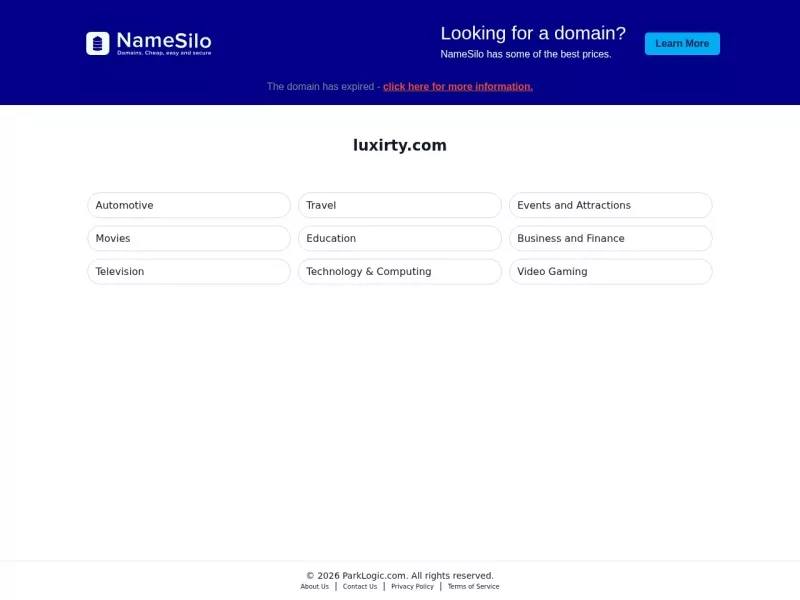
Task: Click 'The domain has expired' text
Action: coord(320,87)
